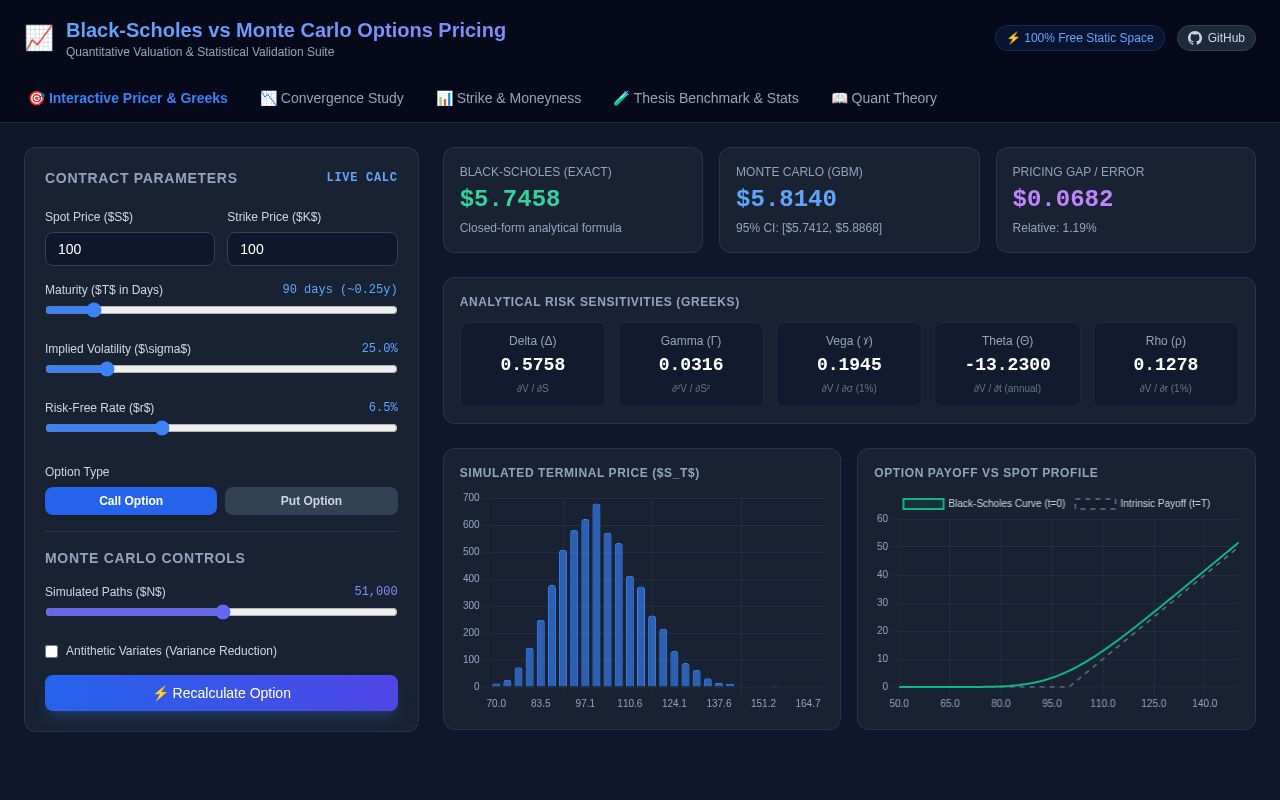1280x800 pixels.
Task: Click the target emoji on Interactive Pricer tab
Action: (36, 98)
